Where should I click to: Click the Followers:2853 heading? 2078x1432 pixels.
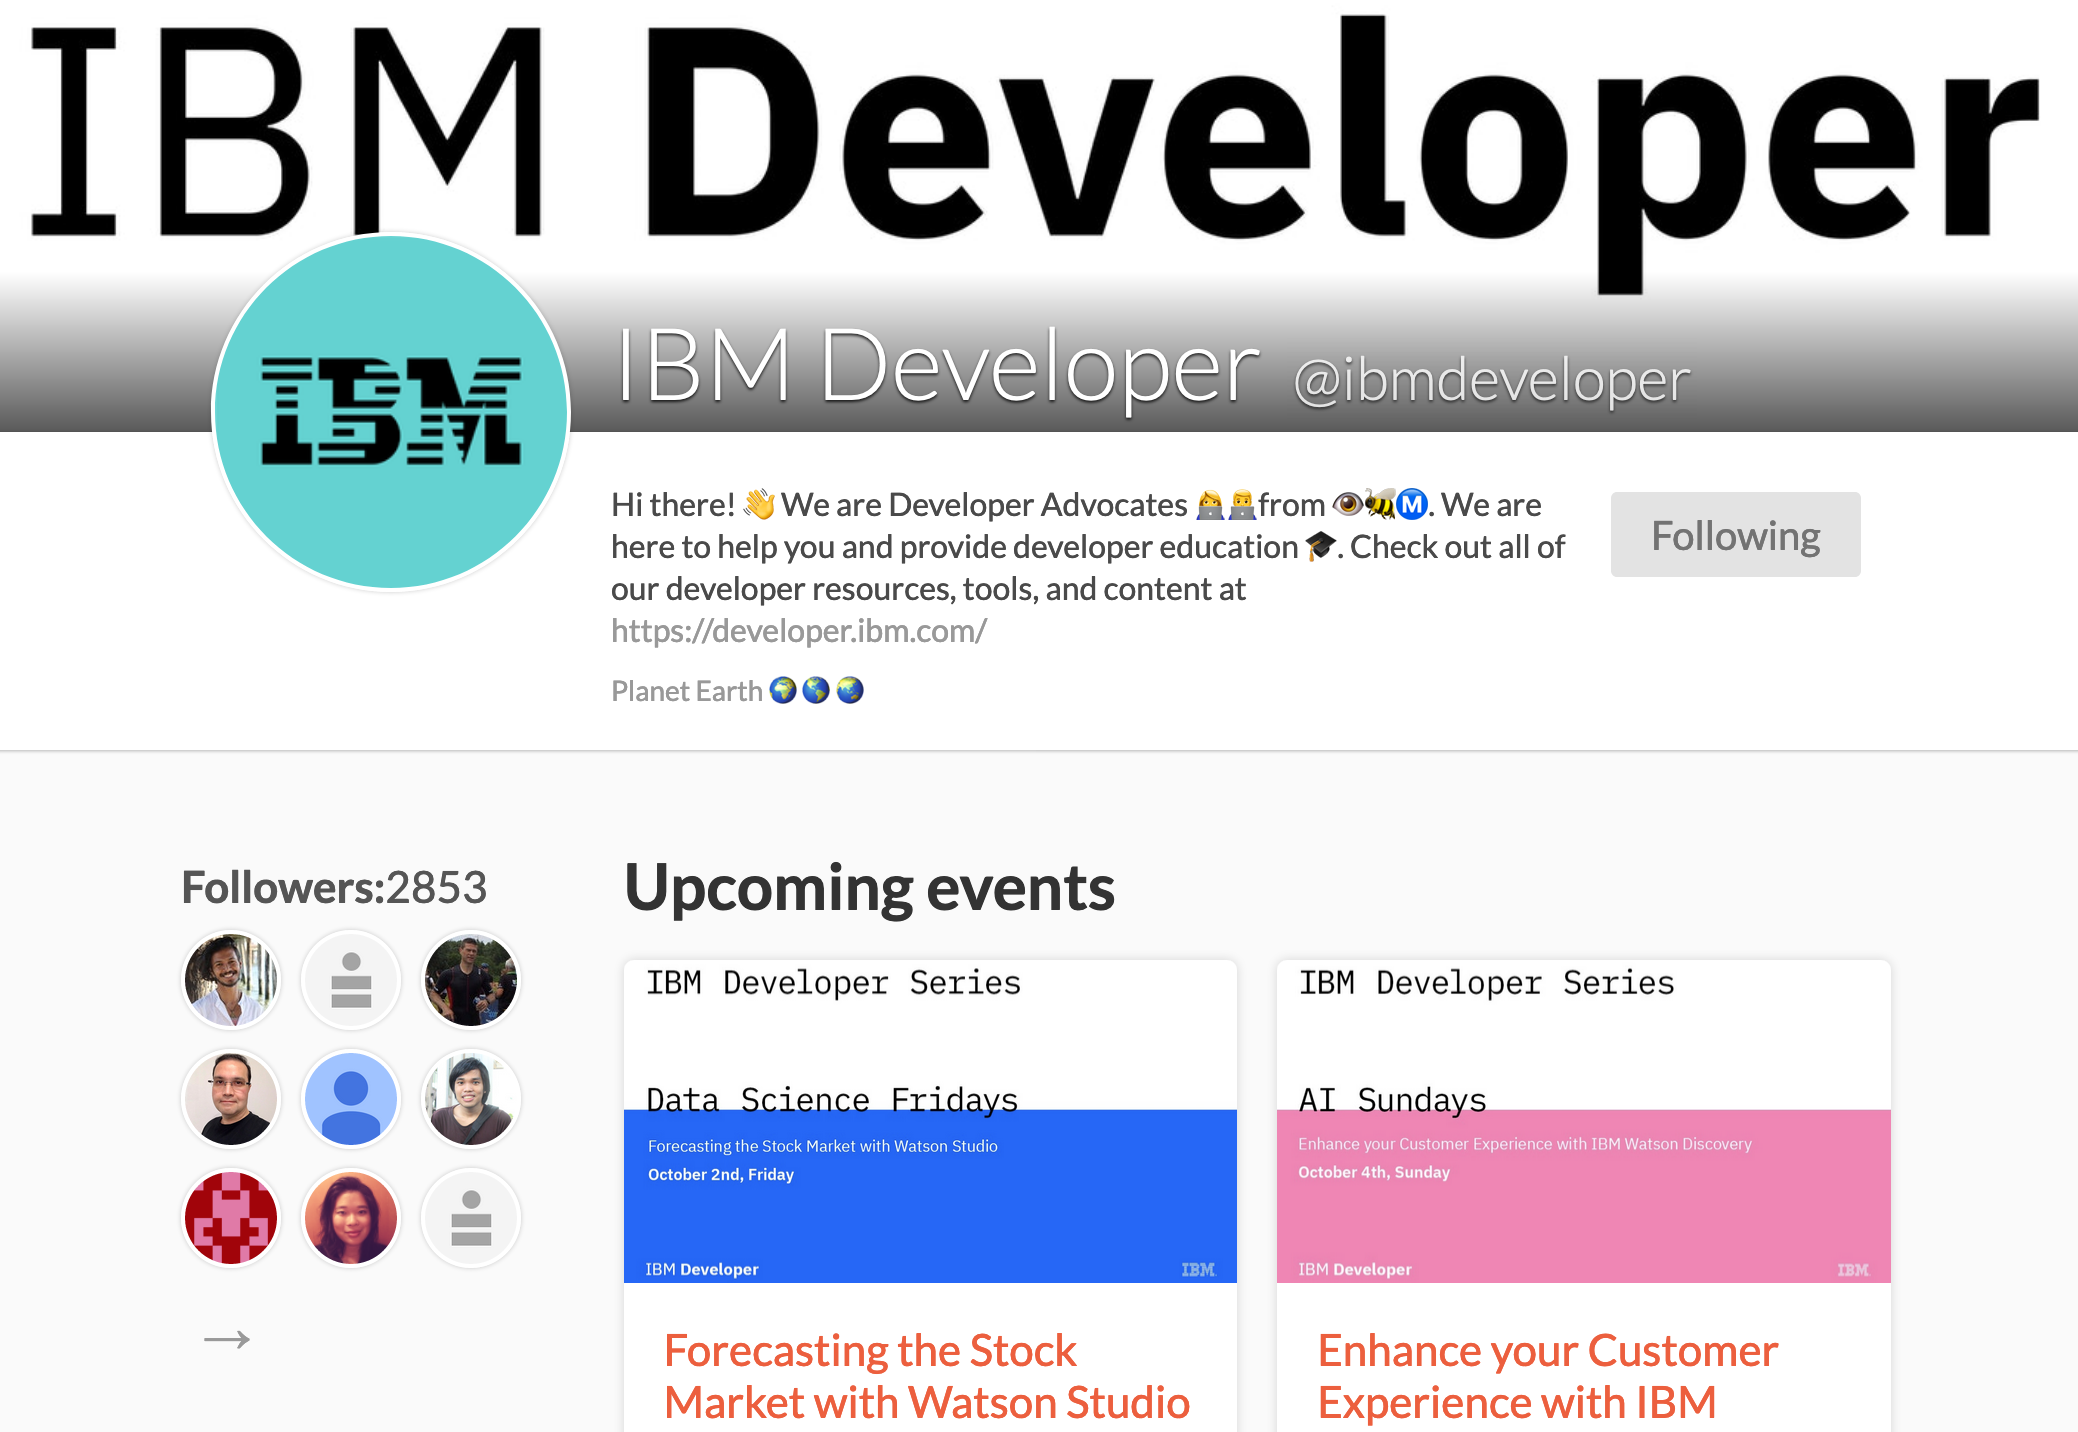tap(334, 887)
